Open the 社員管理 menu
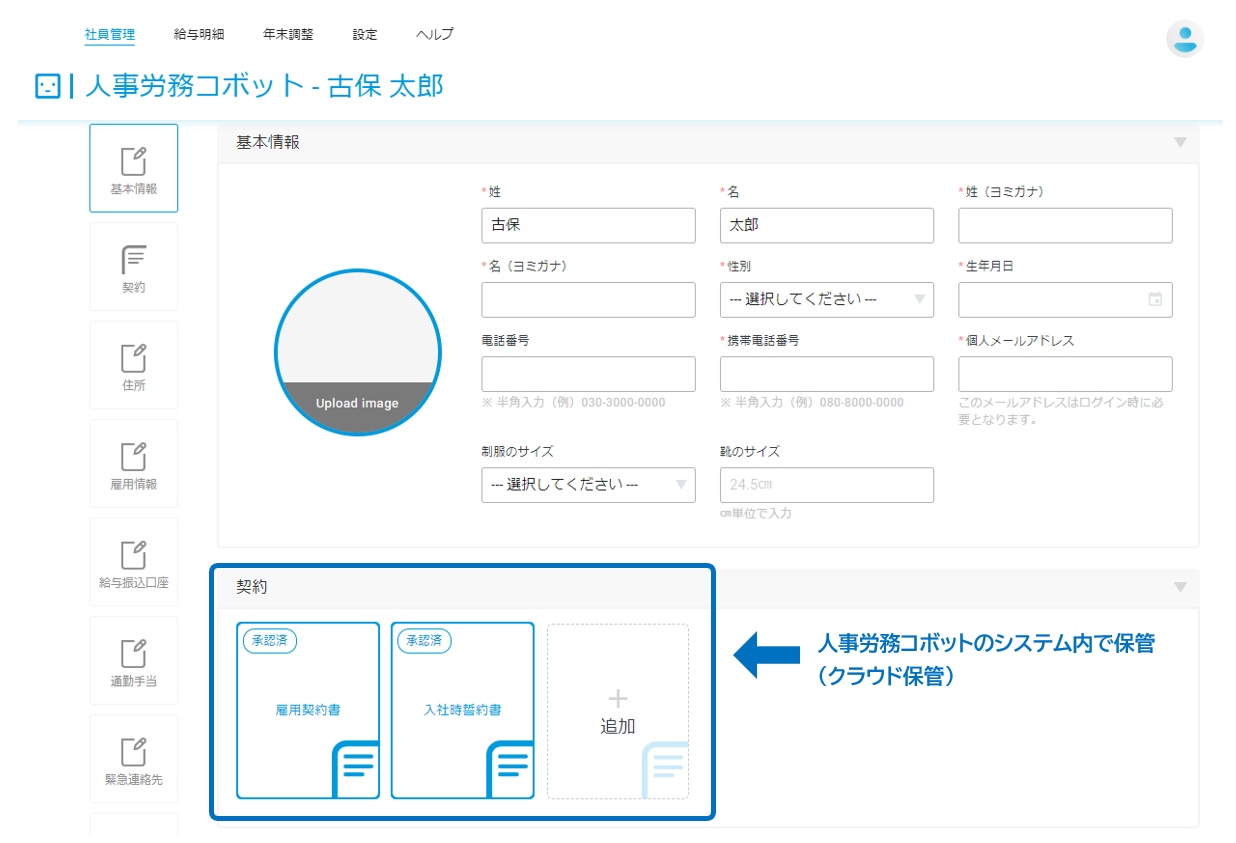The width and height of the screenshot is (1236, 843). 110,34
